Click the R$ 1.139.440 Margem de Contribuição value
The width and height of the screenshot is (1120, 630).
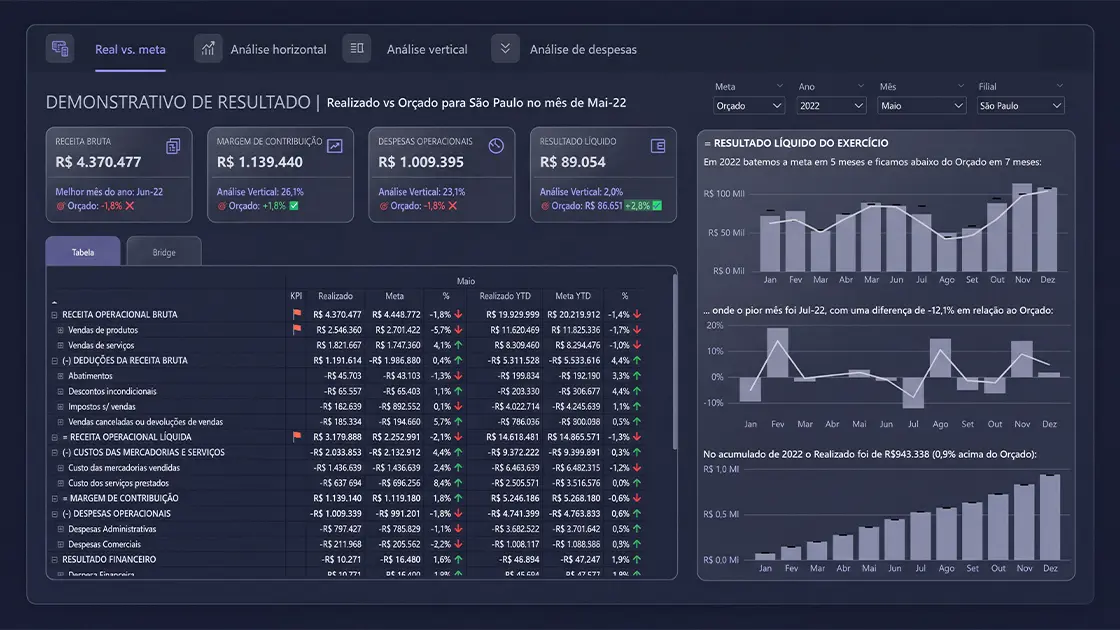[259, 162]
